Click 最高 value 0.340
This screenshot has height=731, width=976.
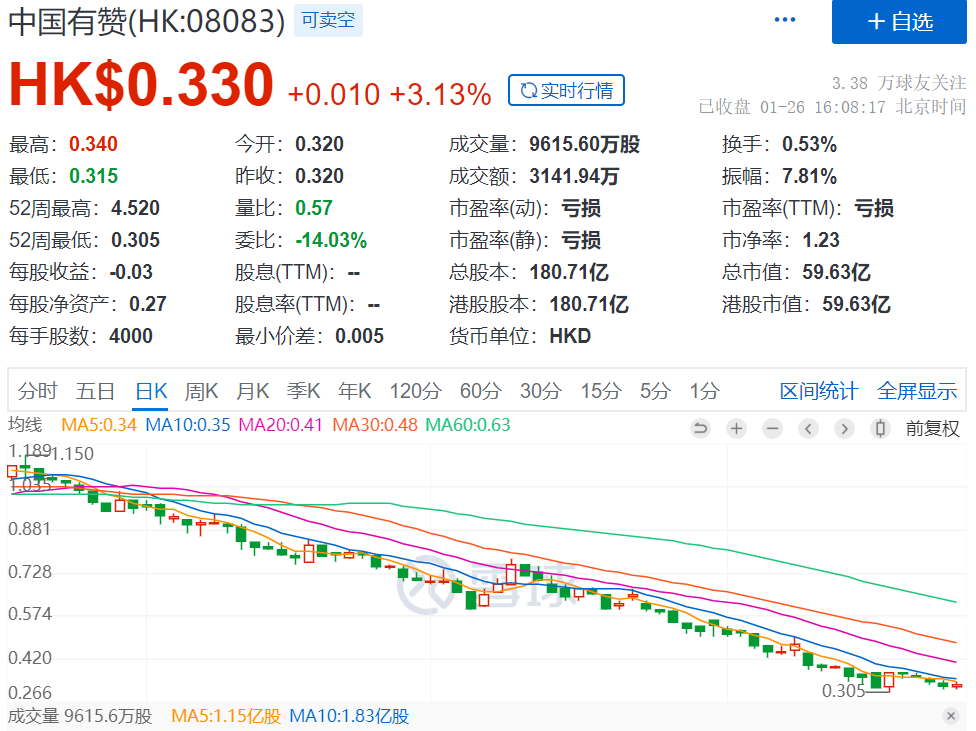[93, 144]
